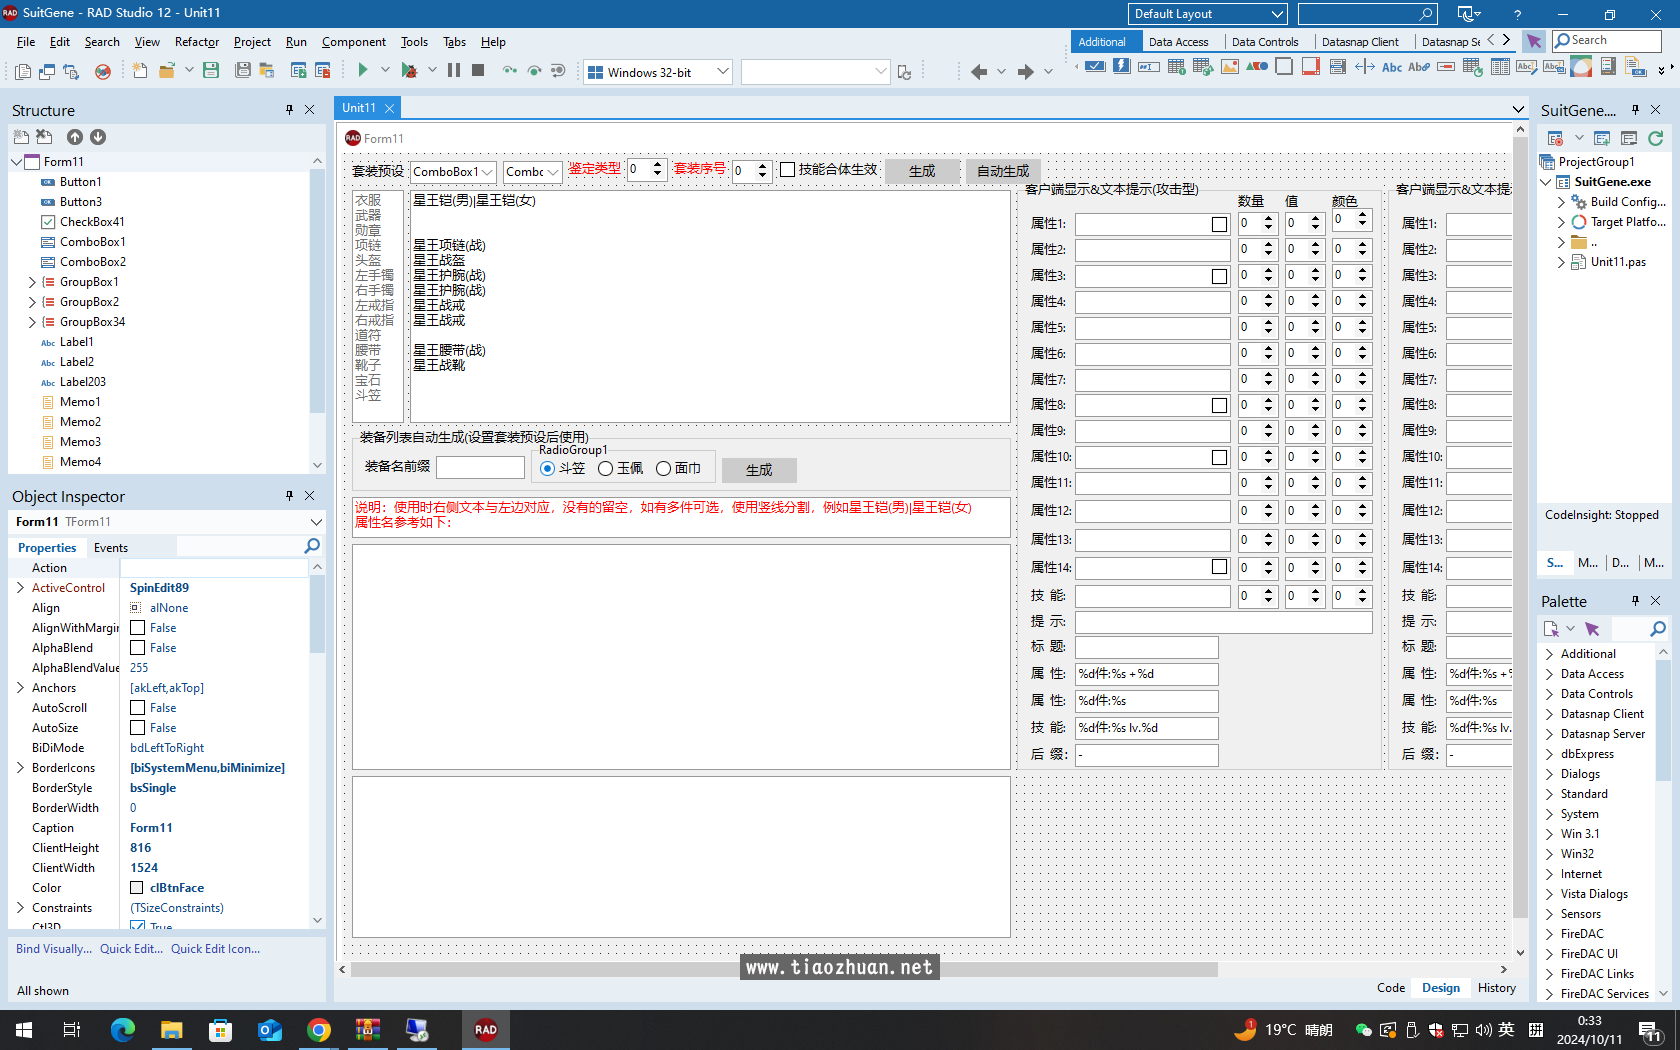
Task: Toggle the AlignWithMargins checkbox in Object Inspector
Action: [x=137, y=627]
